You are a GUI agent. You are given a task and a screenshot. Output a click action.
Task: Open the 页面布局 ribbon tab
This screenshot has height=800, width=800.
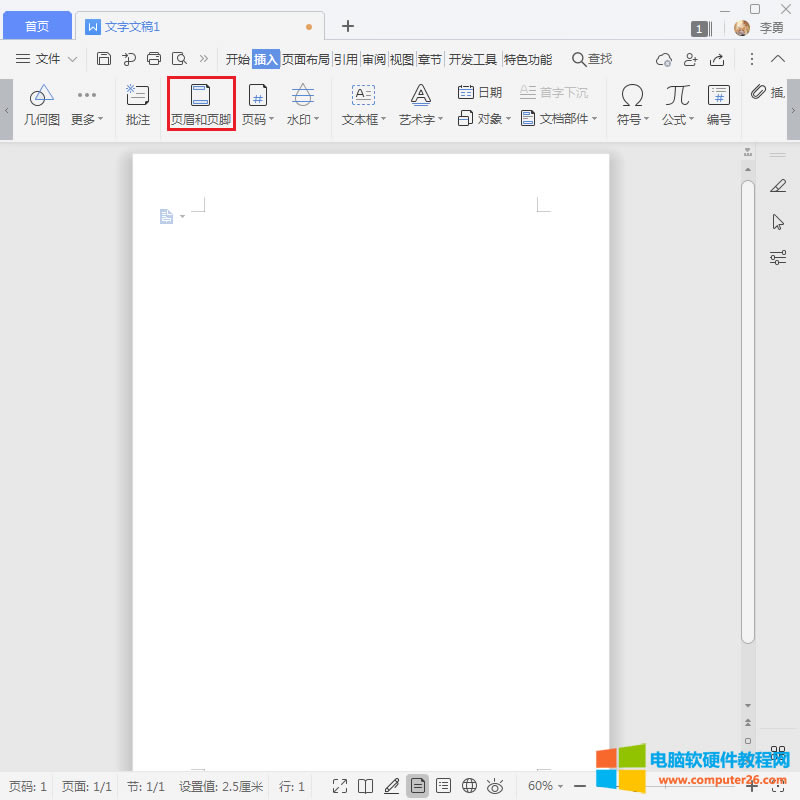pos(305,59)
